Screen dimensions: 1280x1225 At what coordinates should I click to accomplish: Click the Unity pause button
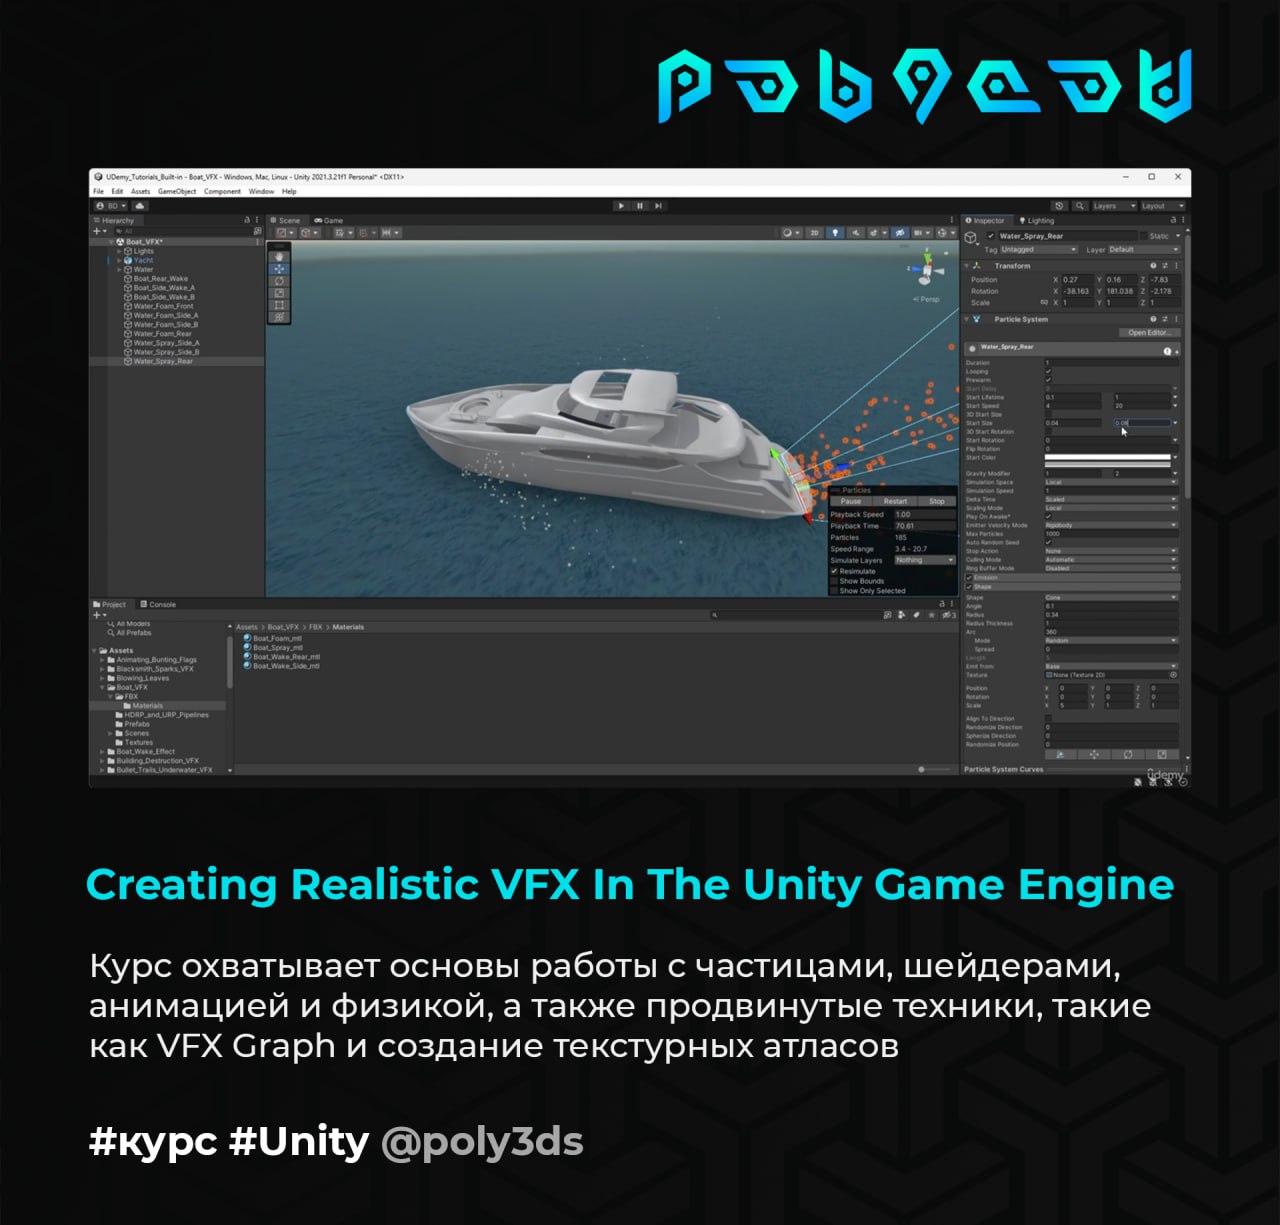[640, 206]
